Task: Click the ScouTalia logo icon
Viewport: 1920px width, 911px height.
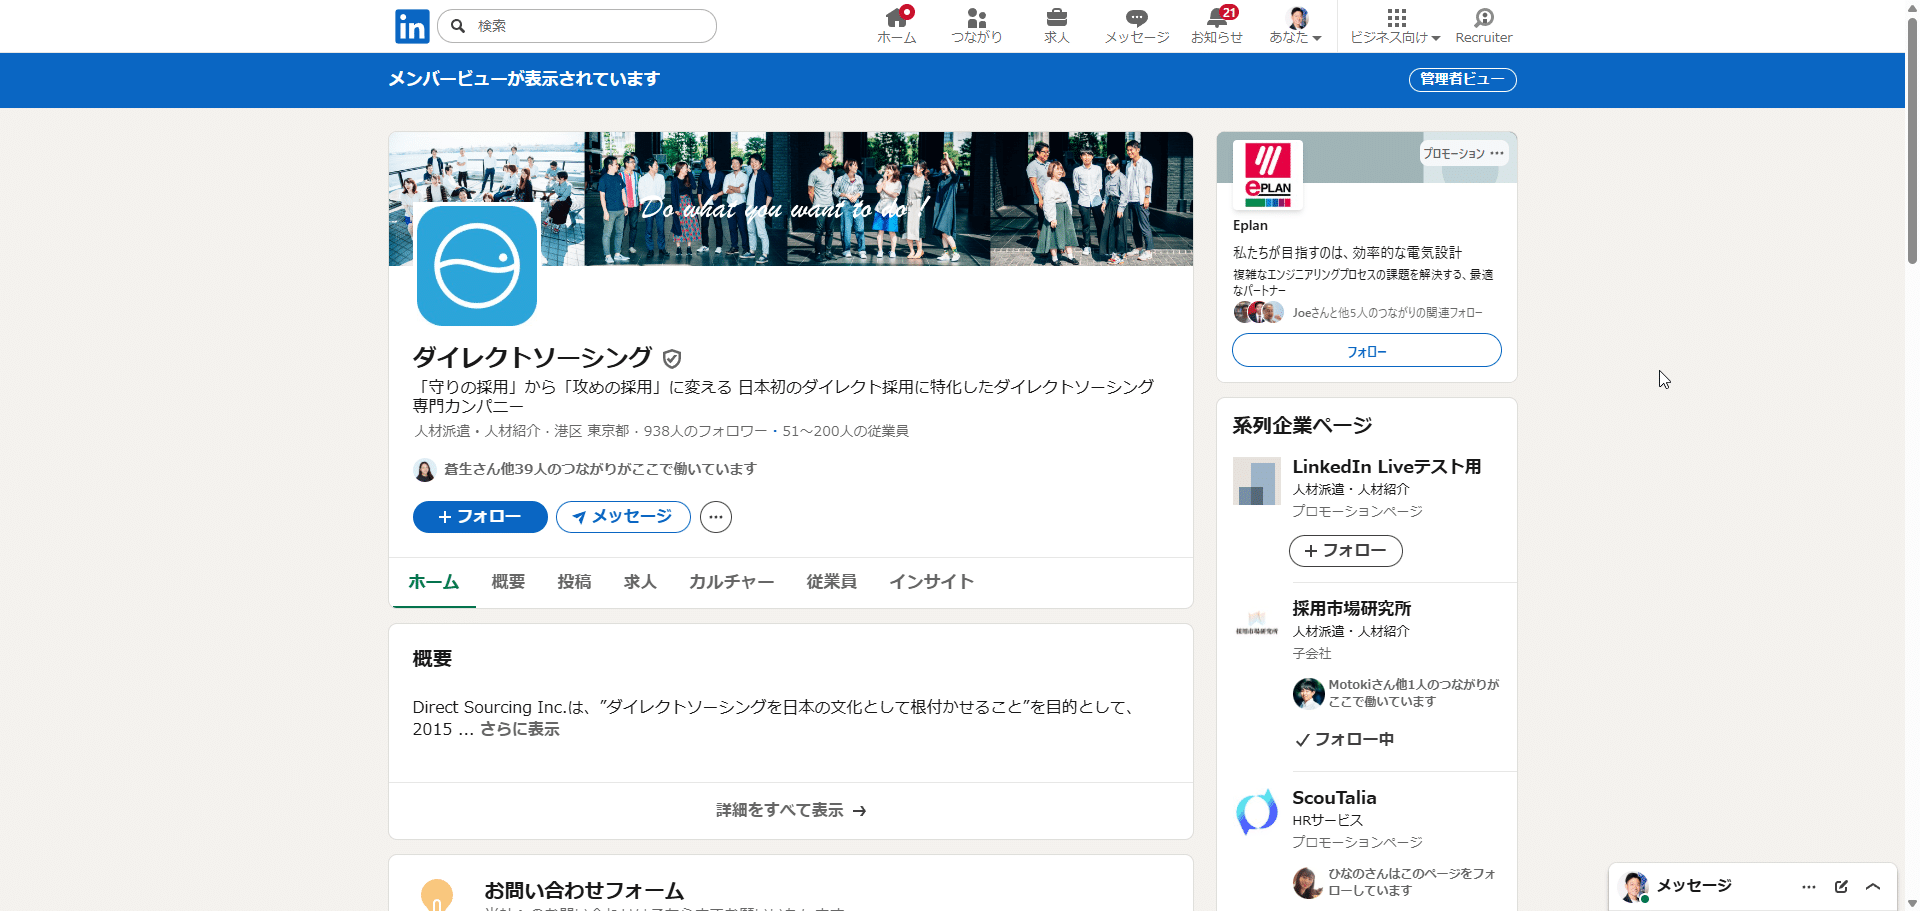Action: click(x=1257, y=812)
